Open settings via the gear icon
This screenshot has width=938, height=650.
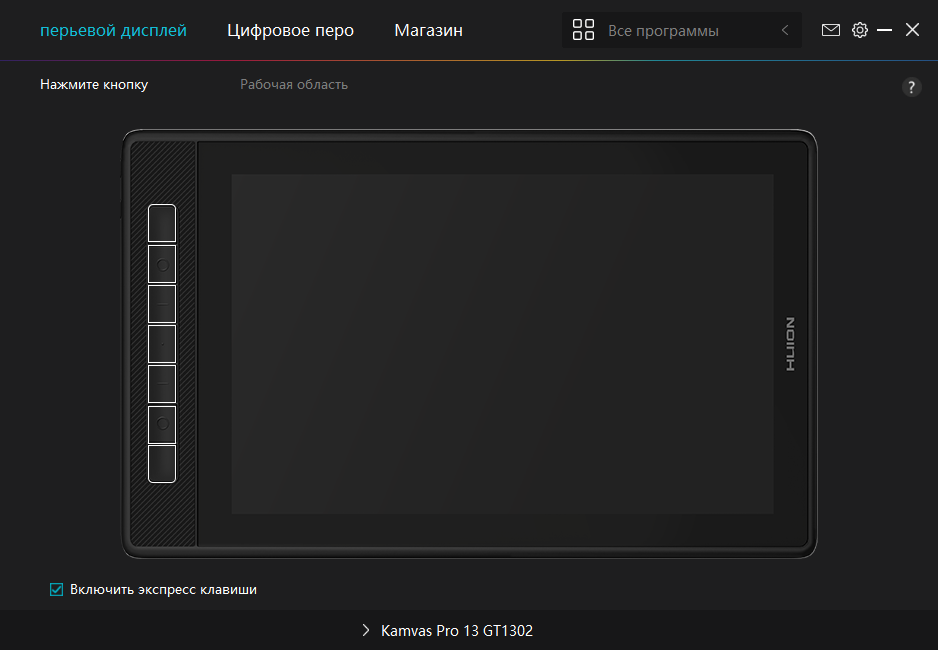860,30
